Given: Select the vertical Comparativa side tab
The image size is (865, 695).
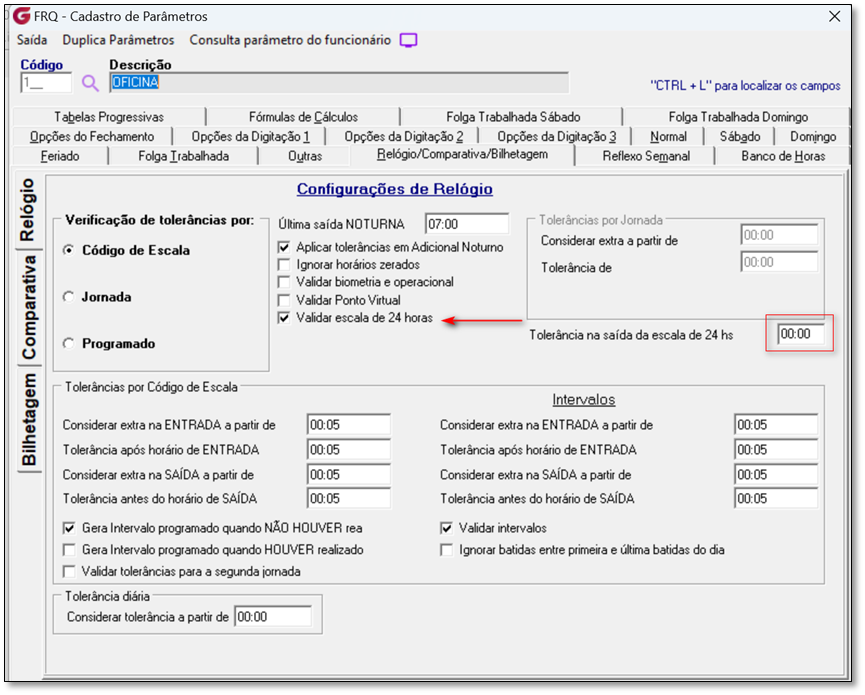Looking at the screenshot, I should pos(28,307).
